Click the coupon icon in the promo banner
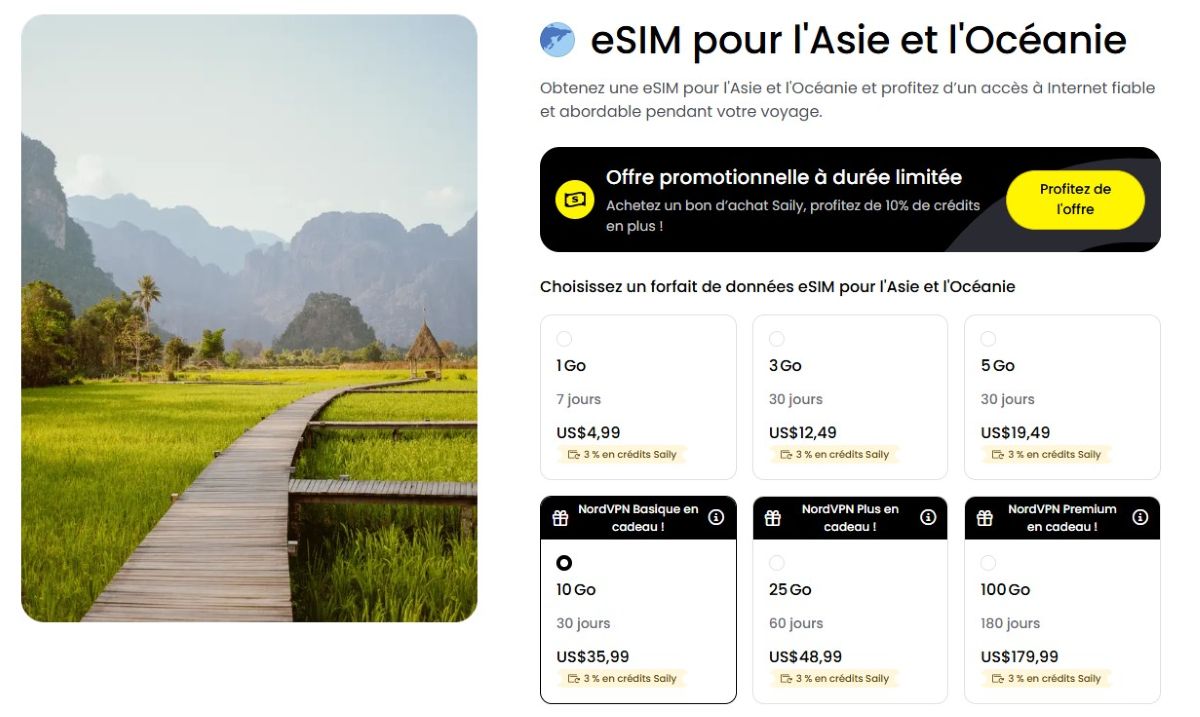Image resolution: width=1200 pixels, height=717 pixels. (573, 200)
